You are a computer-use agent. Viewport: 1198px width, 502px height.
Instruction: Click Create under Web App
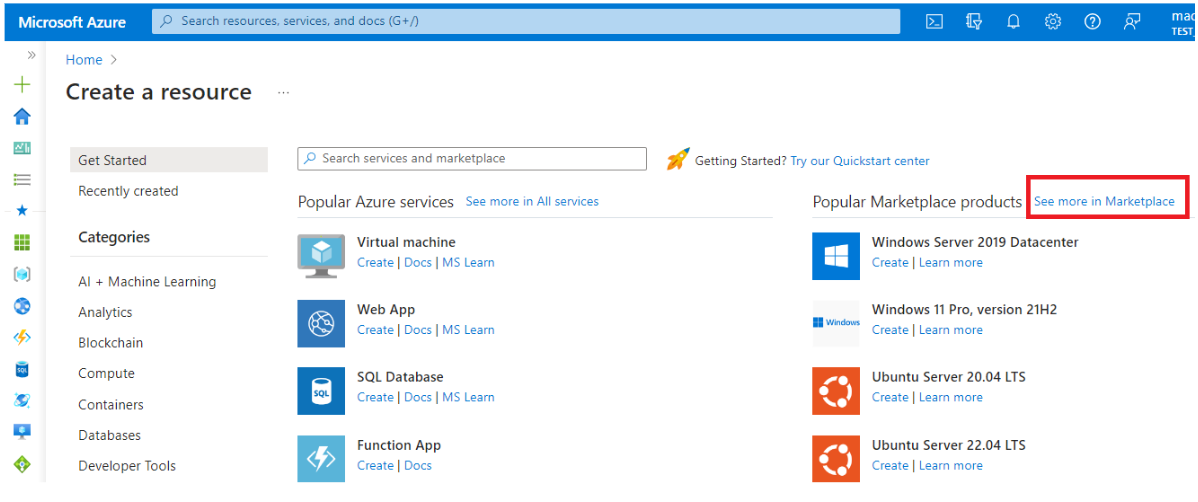coord(375,329)
